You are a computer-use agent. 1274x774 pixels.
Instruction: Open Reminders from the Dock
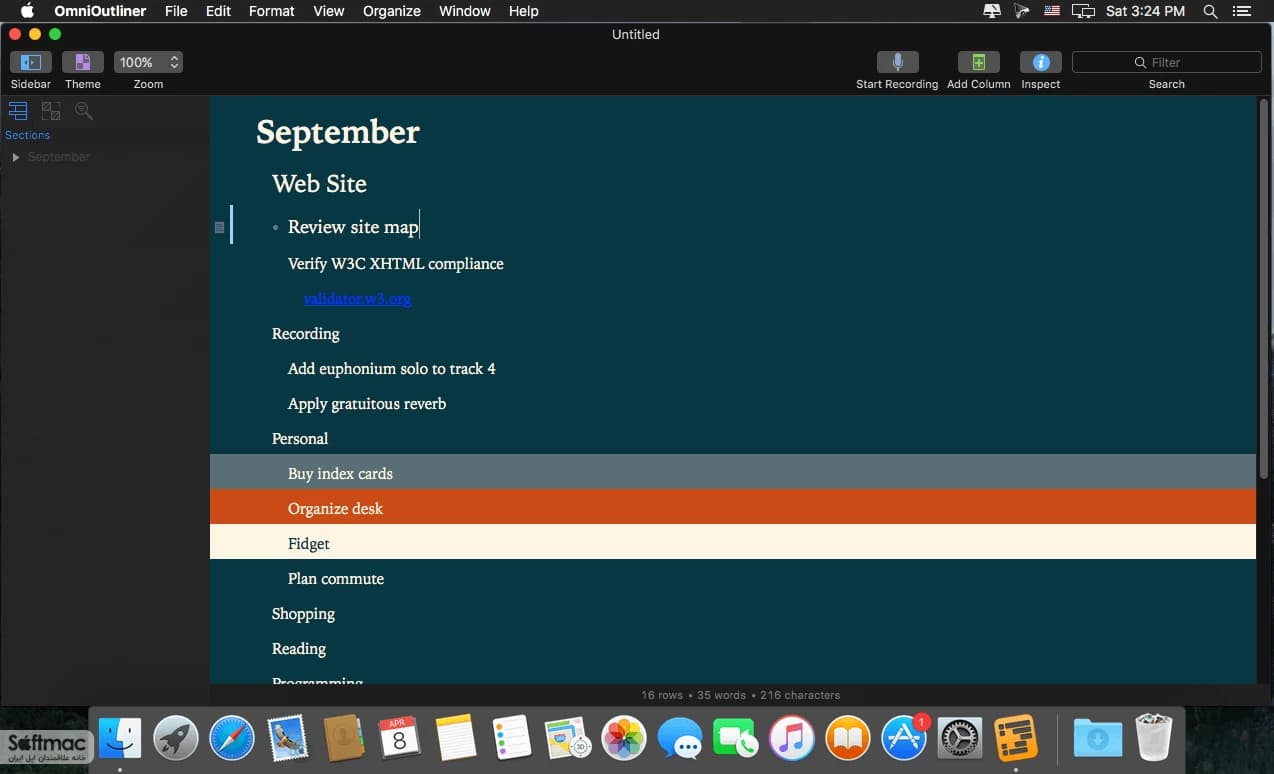(x=512, y=739)
